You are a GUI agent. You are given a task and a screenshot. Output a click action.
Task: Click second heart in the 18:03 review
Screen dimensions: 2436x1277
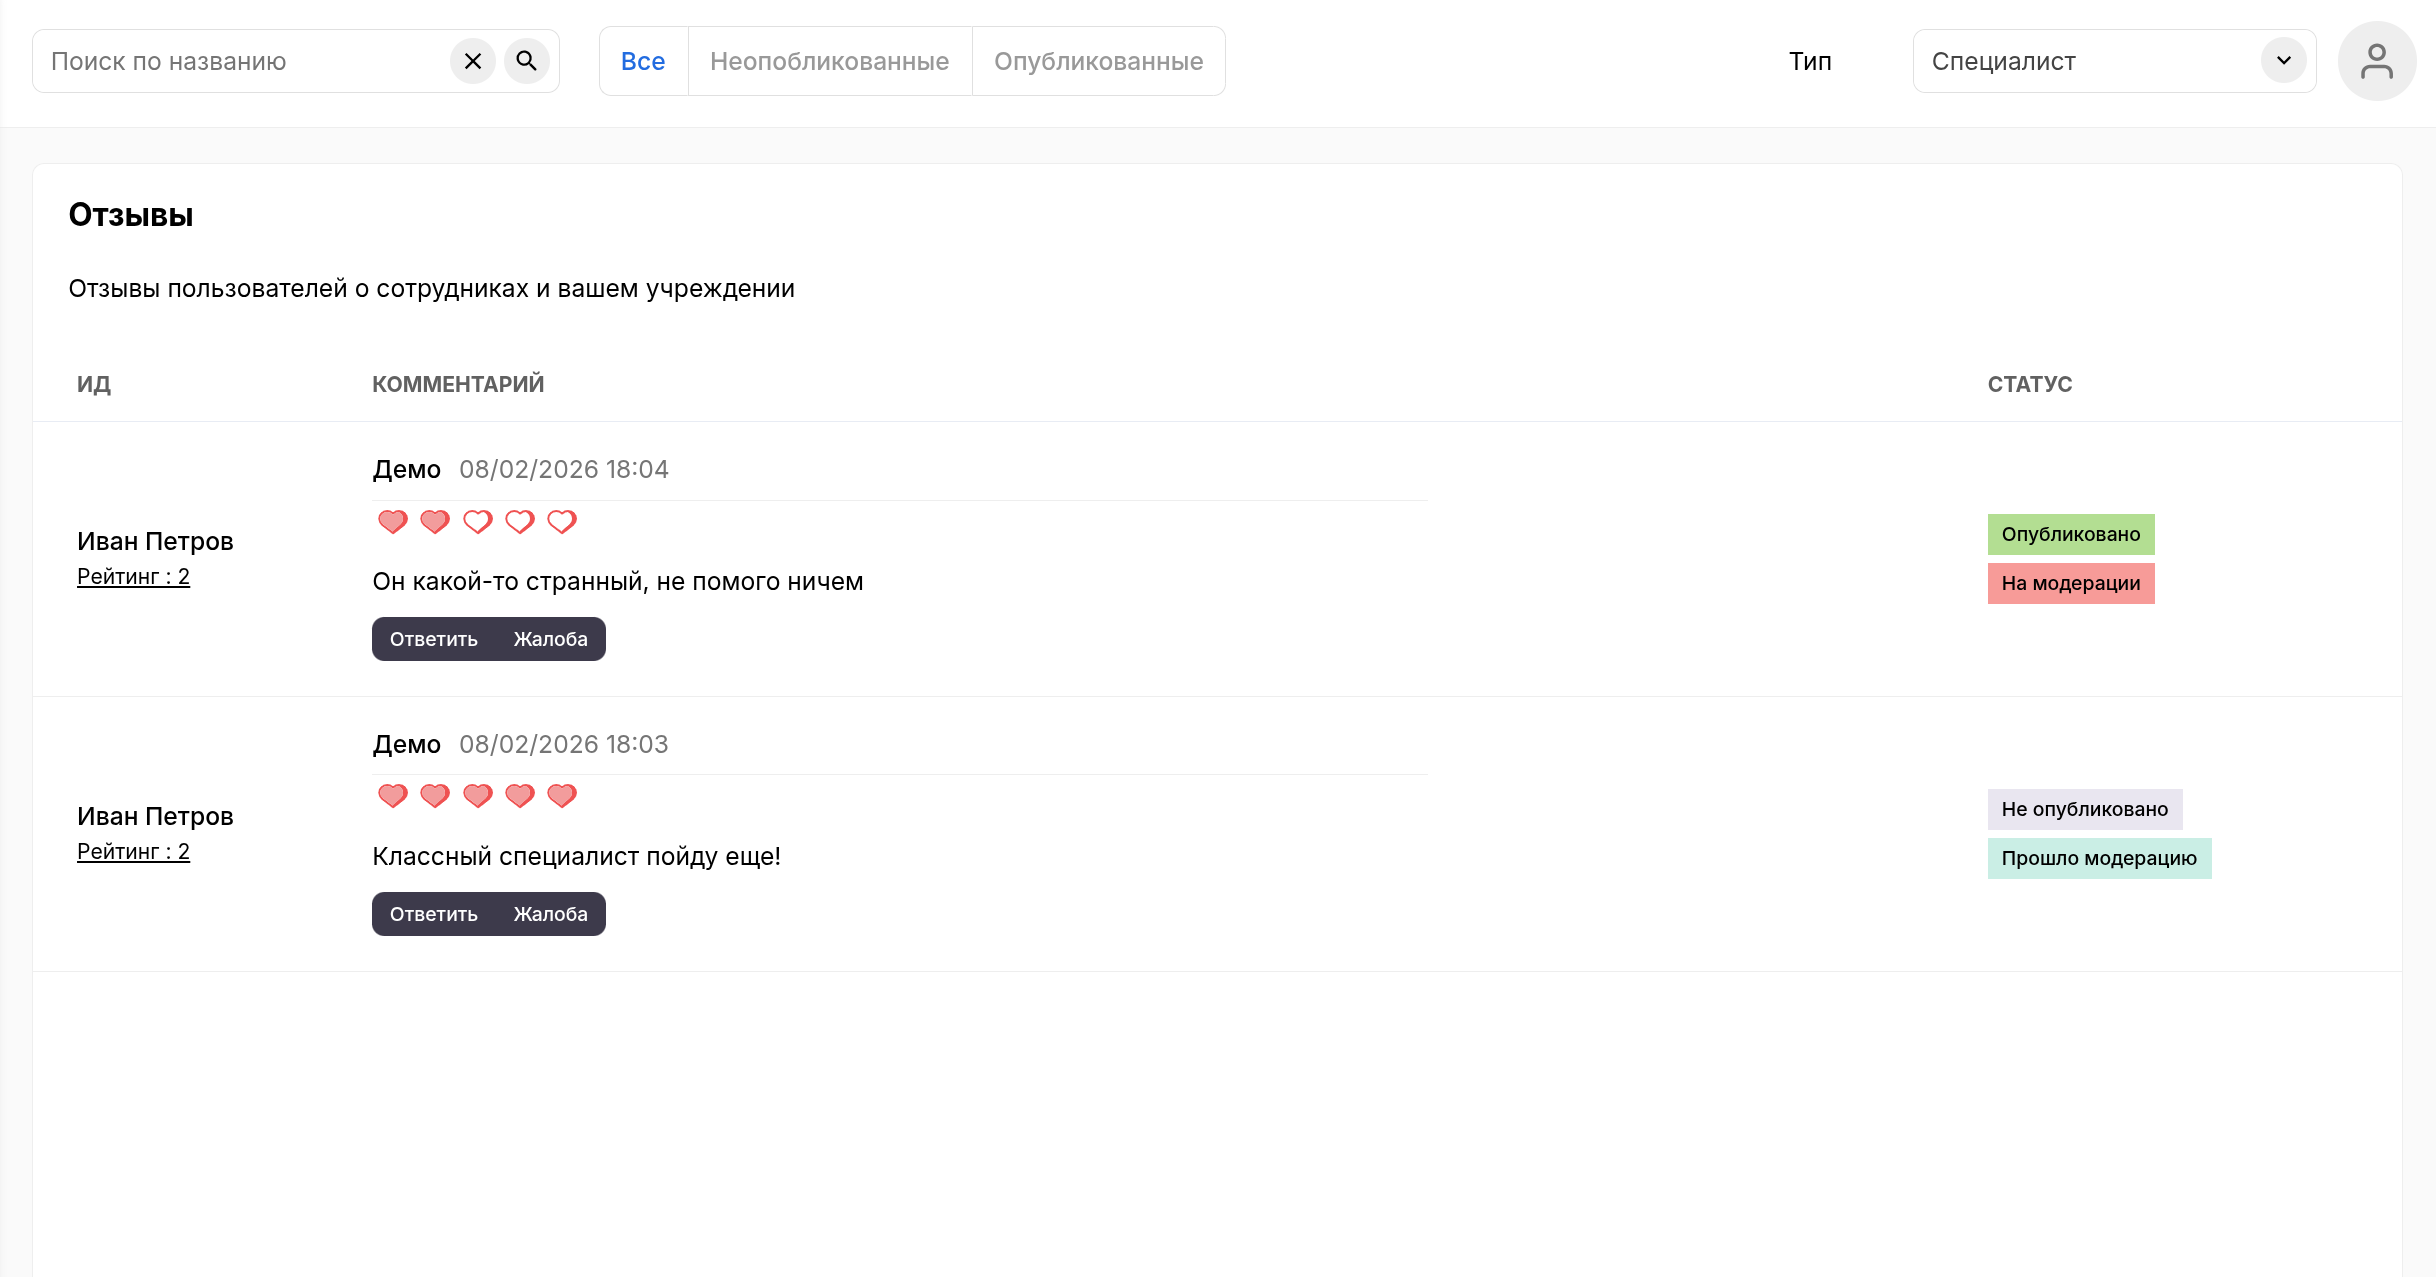pos(435,795)
